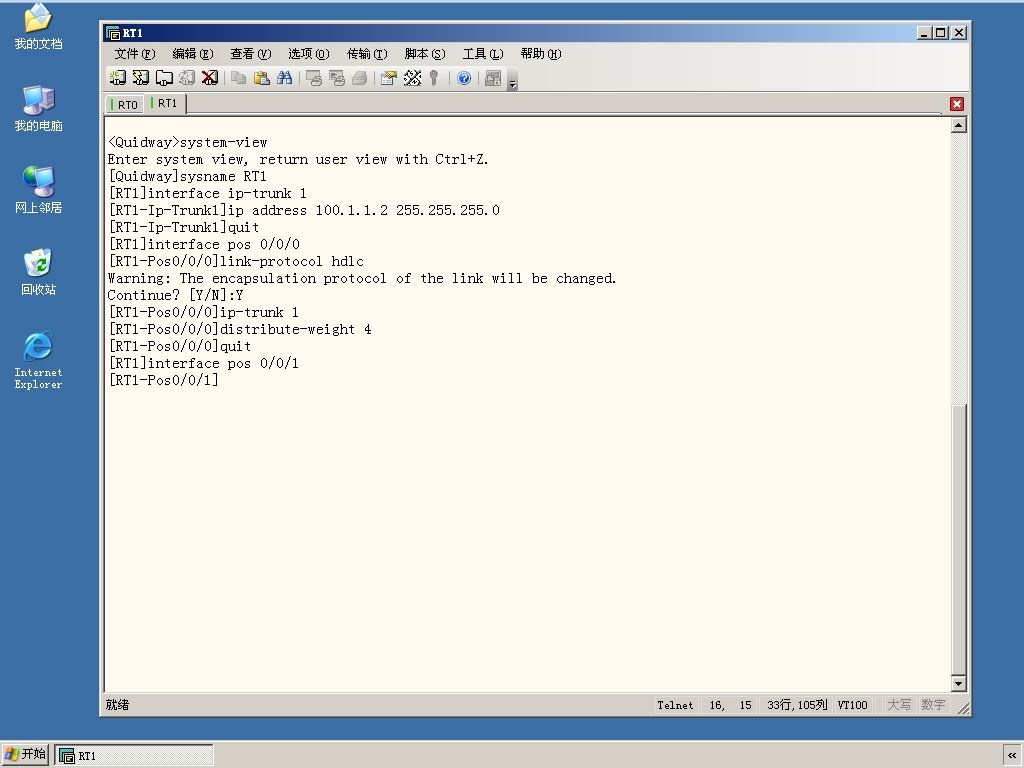Click the 我的电脑 desktop icon
The width and height of the screenshot is (1024, 768).
pyautogui.click(x=38, y=108)
